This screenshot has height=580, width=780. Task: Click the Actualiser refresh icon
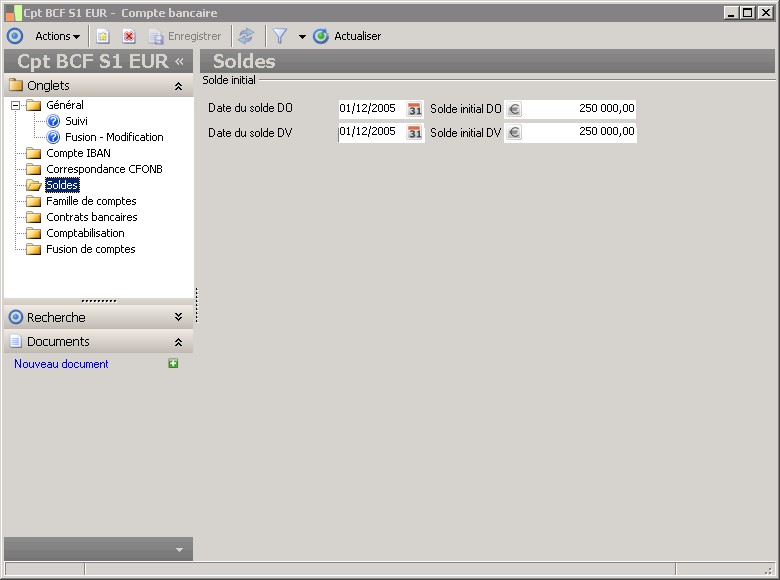point(321,36)
